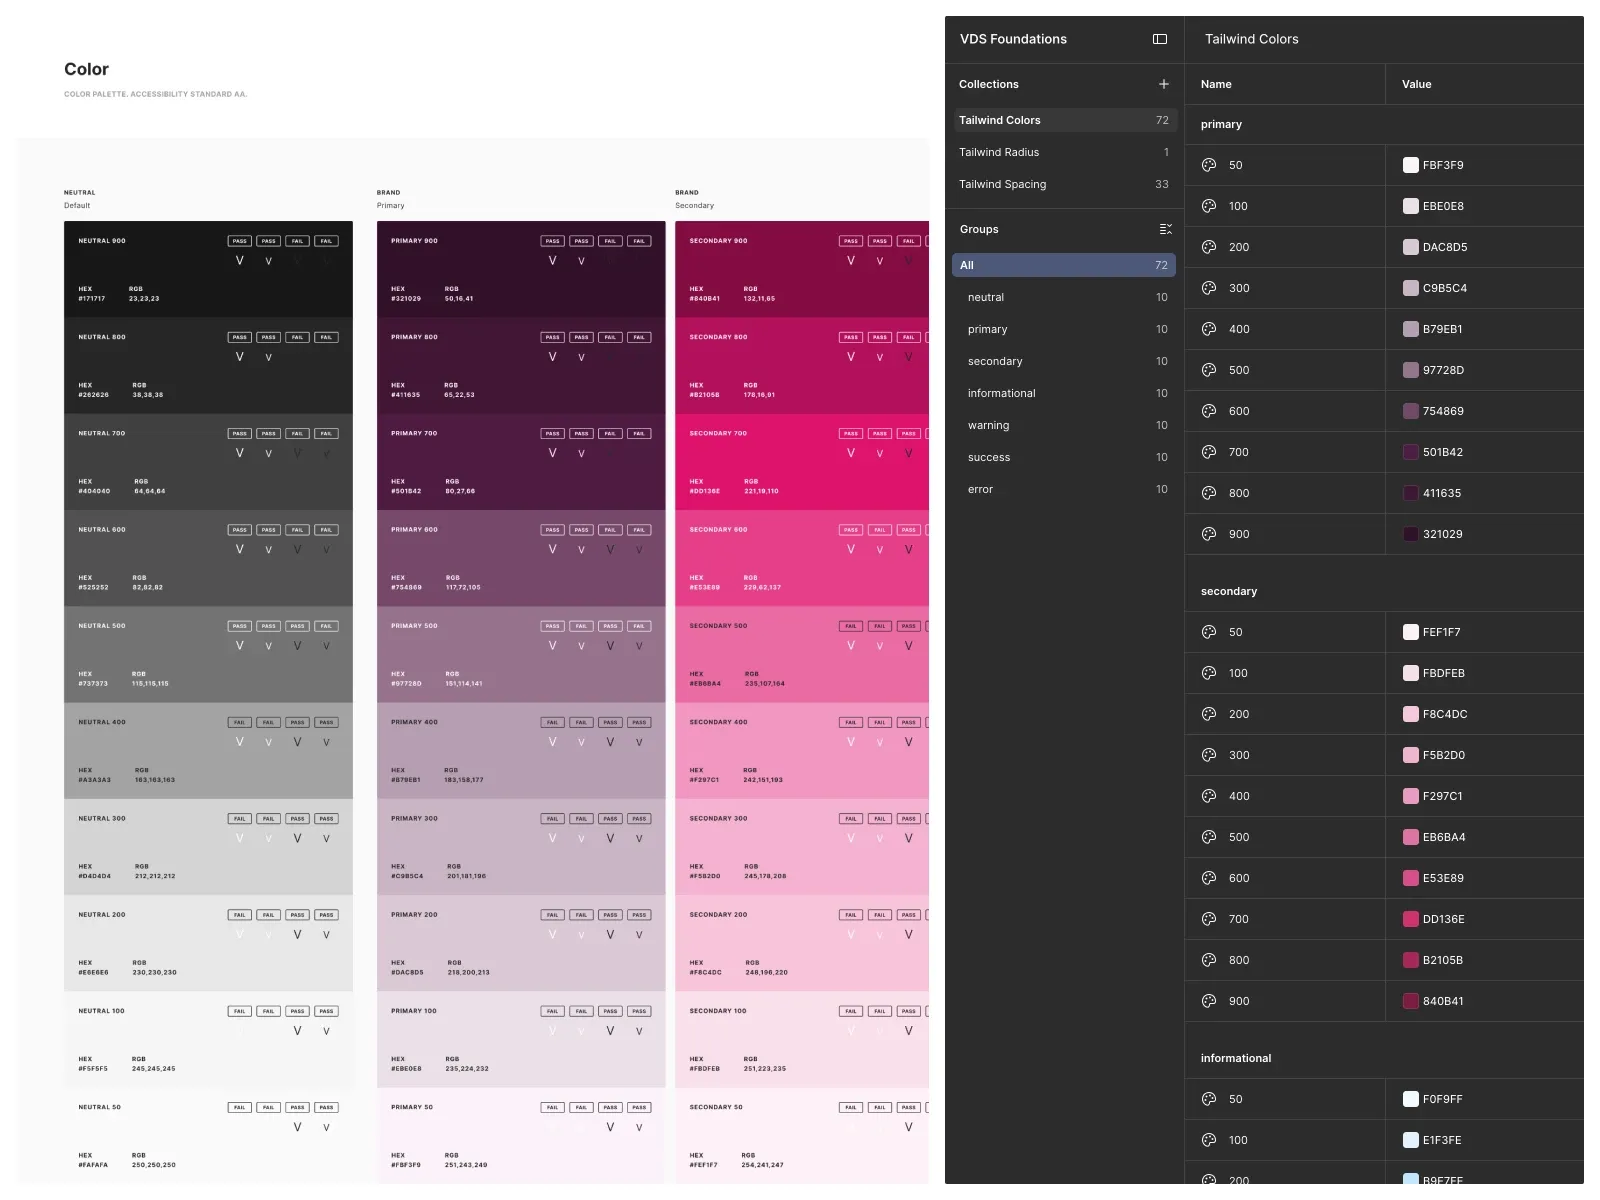Select the neutral group
1600x1200 pixels.
tap(1064, 297)
